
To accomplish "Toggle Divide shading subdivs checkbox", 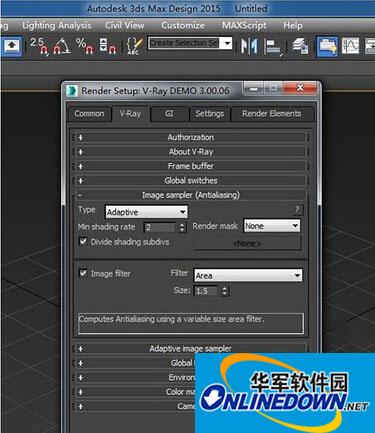I will click(x=83, y=241).
